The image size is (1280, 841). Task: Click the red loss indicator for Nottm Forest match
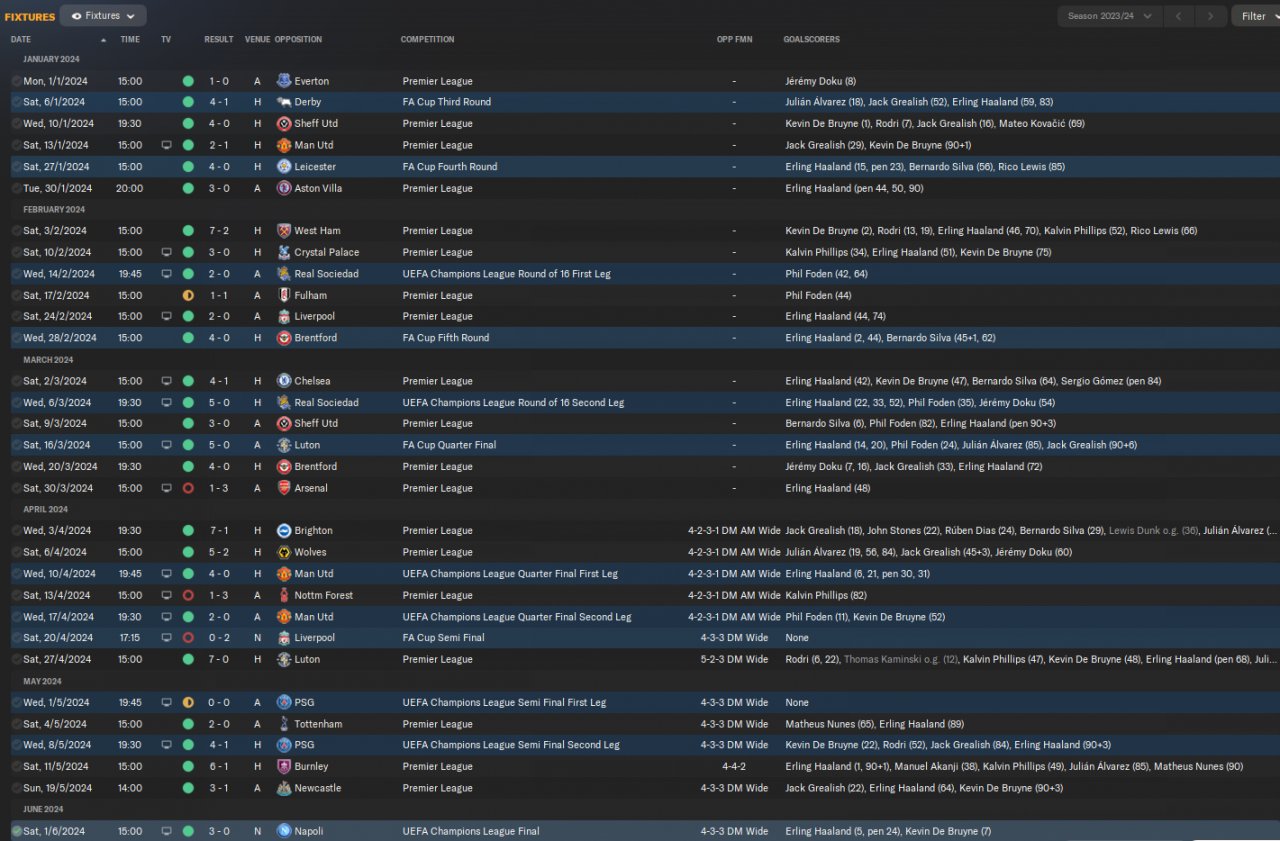(x=188, y=595)
